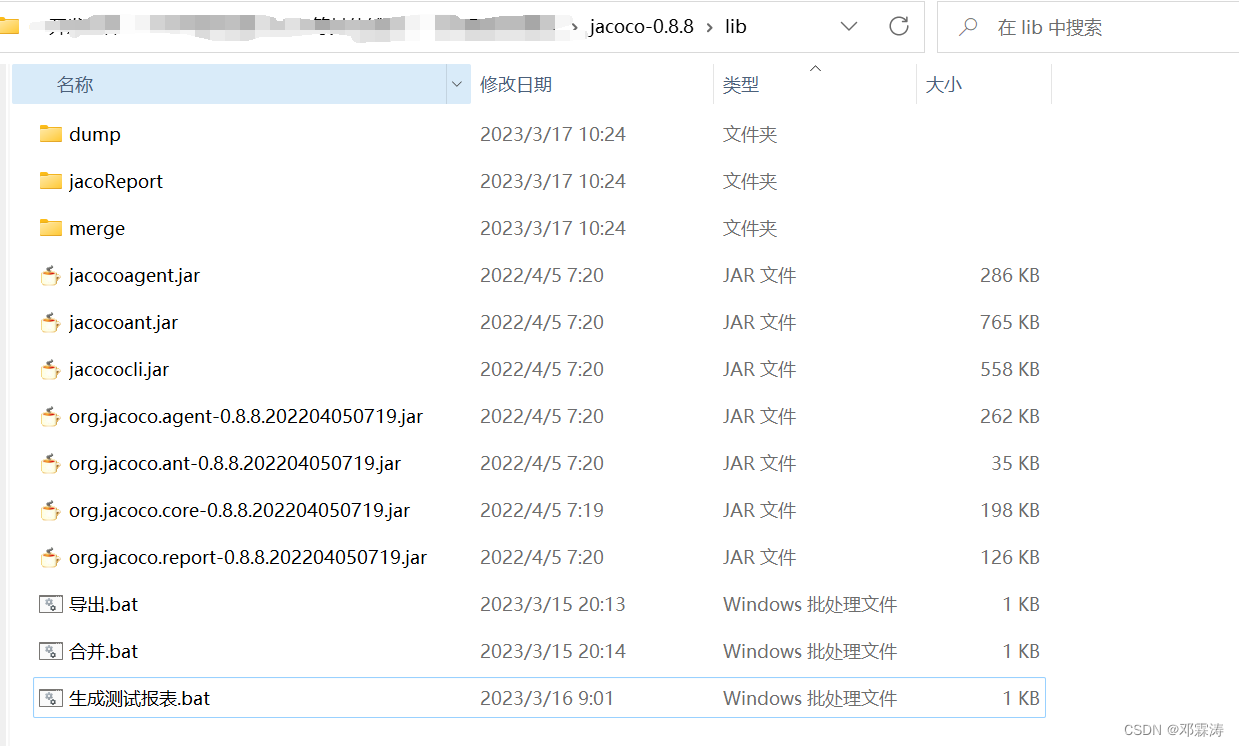1239x746 pixels.
Task: Click the lib breadcrumb segment
Action: click(x=735, y=27)
